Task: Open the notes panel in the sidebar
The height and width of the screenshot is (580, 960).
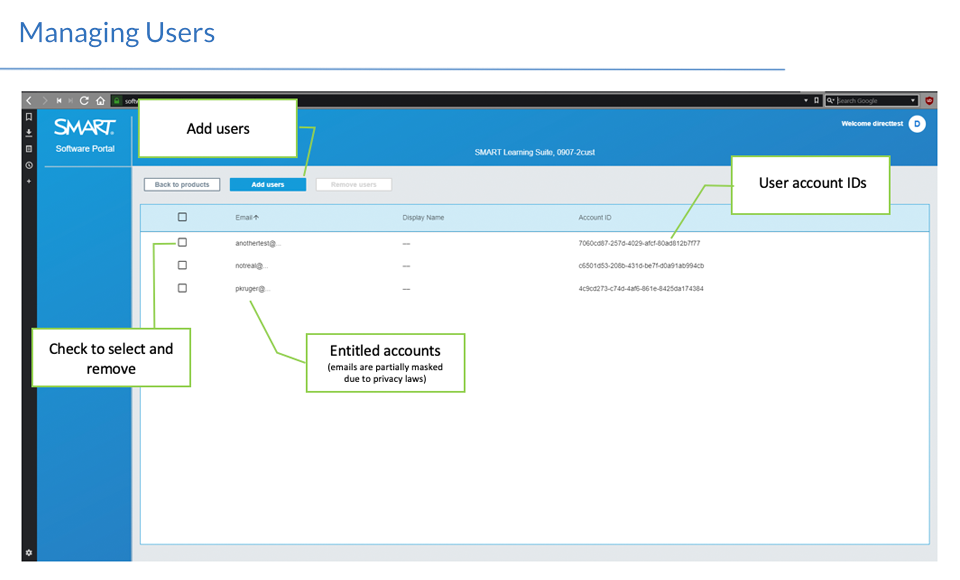Action: pos(29,149)
